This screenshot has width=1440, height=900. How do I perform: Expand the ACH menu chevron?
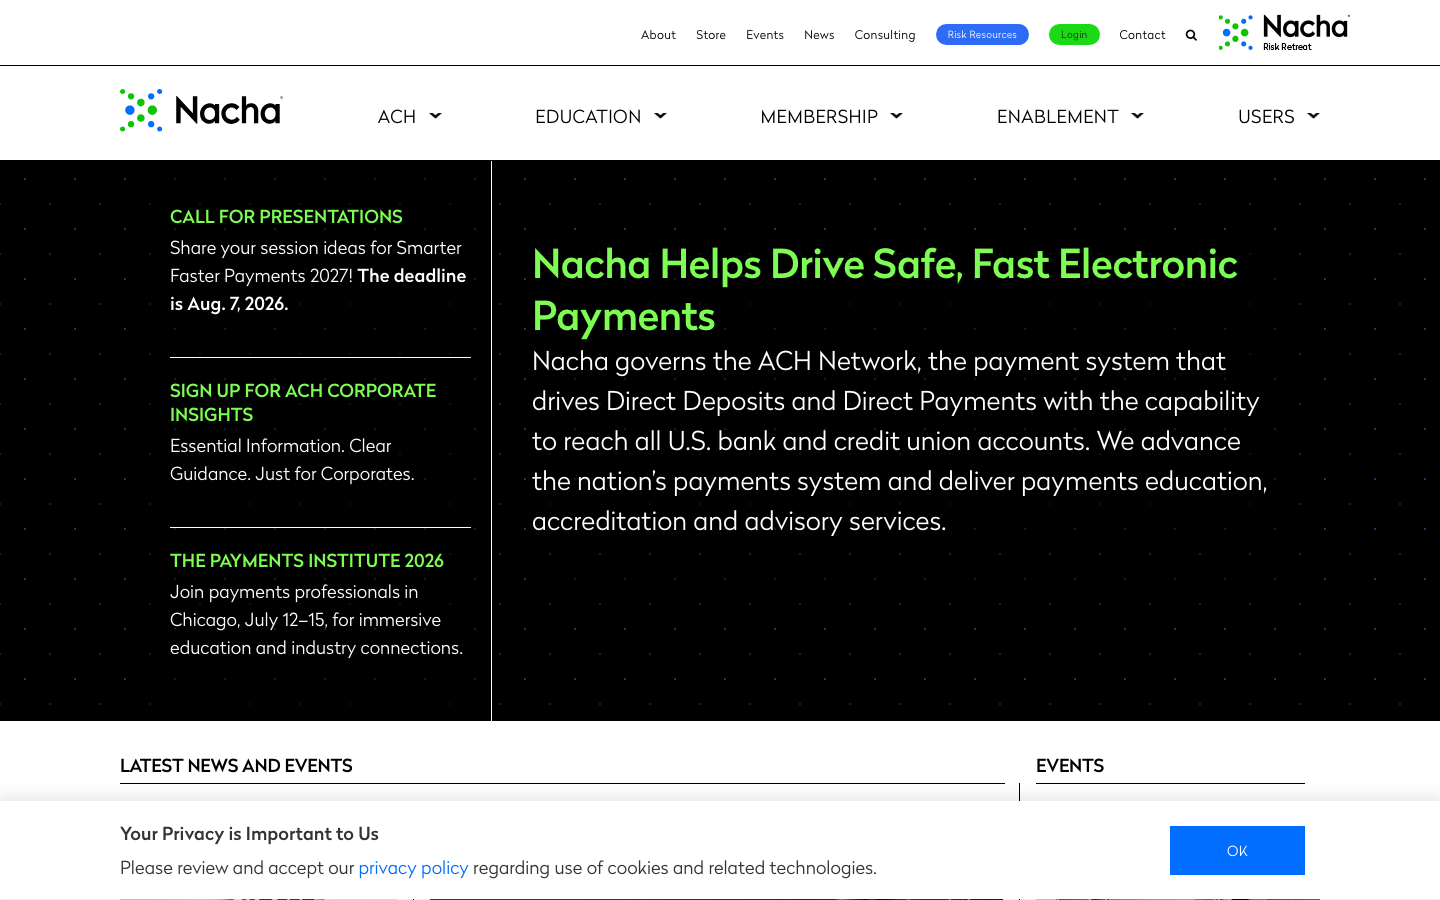[x=435, y=116]
